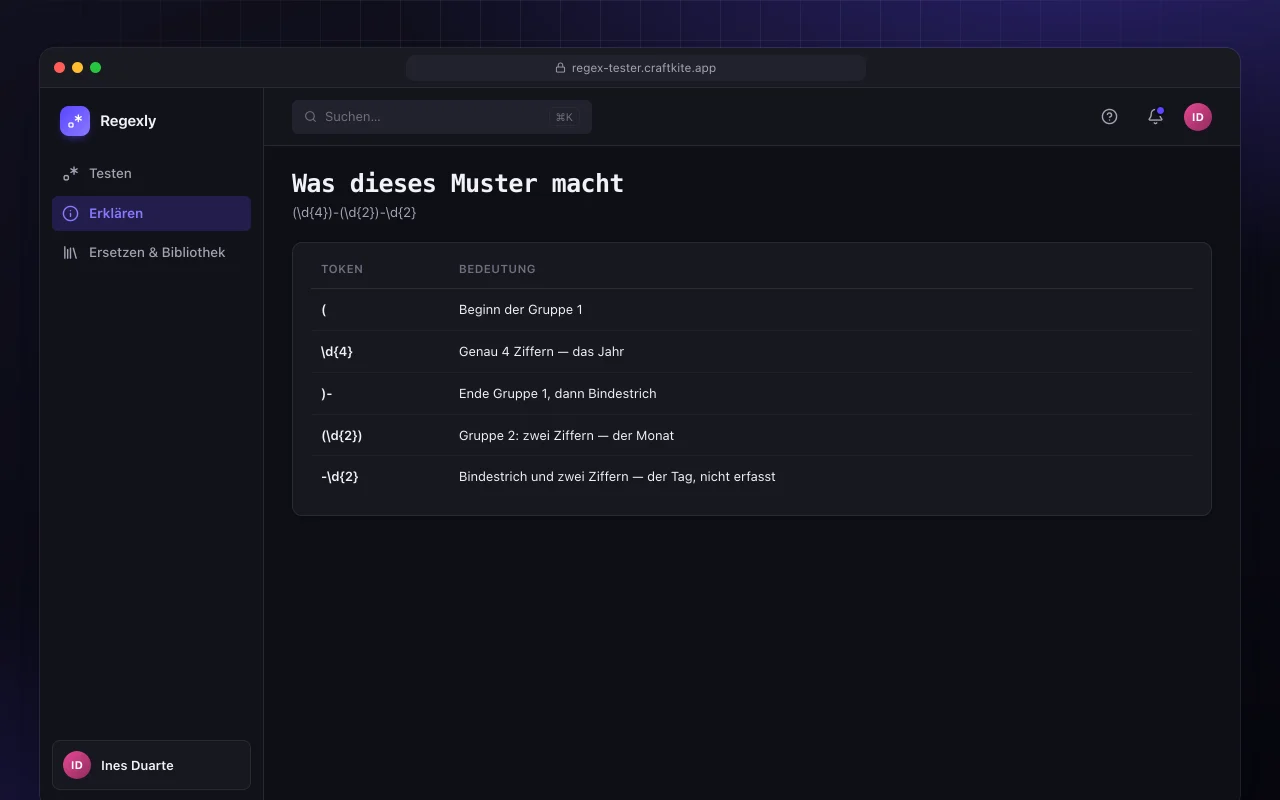Select the -\d{2} token cell
Viewport: 1280px width, 800px height.
click(x=340, y=477)
